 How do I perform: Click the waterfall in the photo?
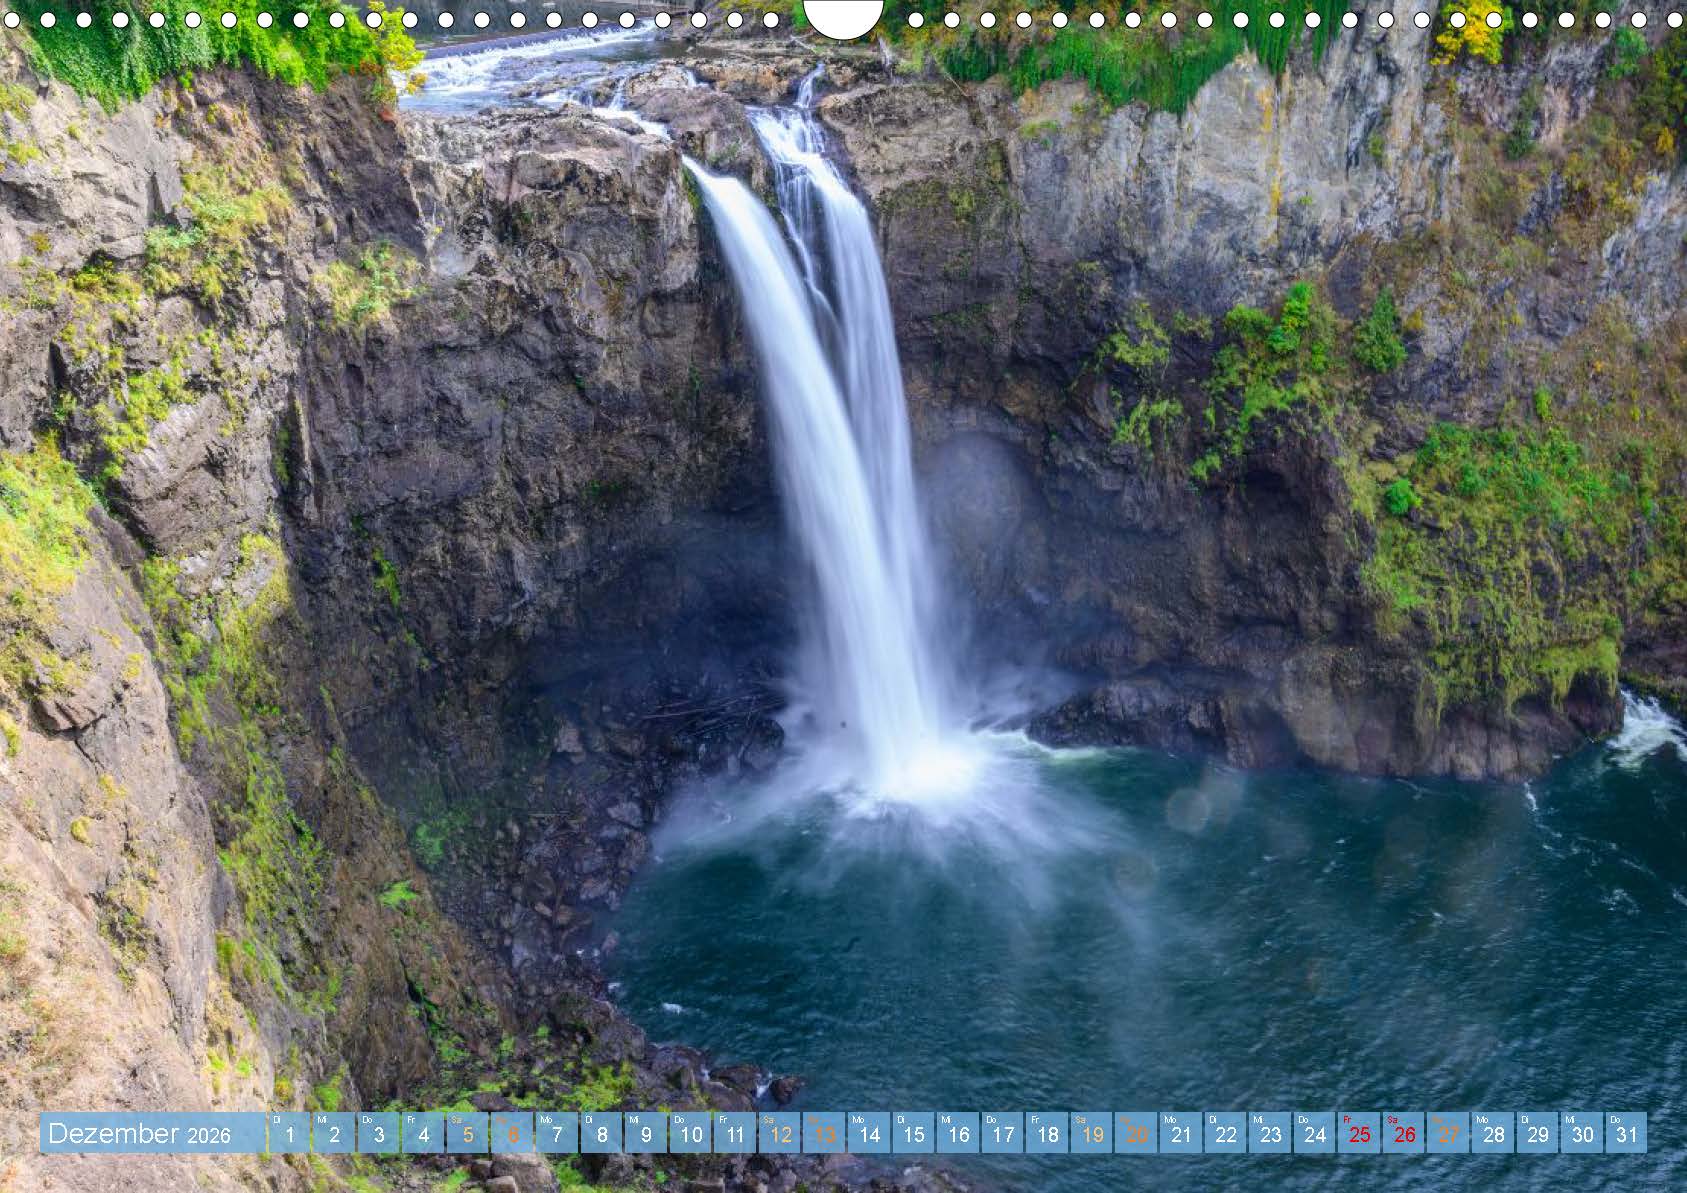[830, 450]
